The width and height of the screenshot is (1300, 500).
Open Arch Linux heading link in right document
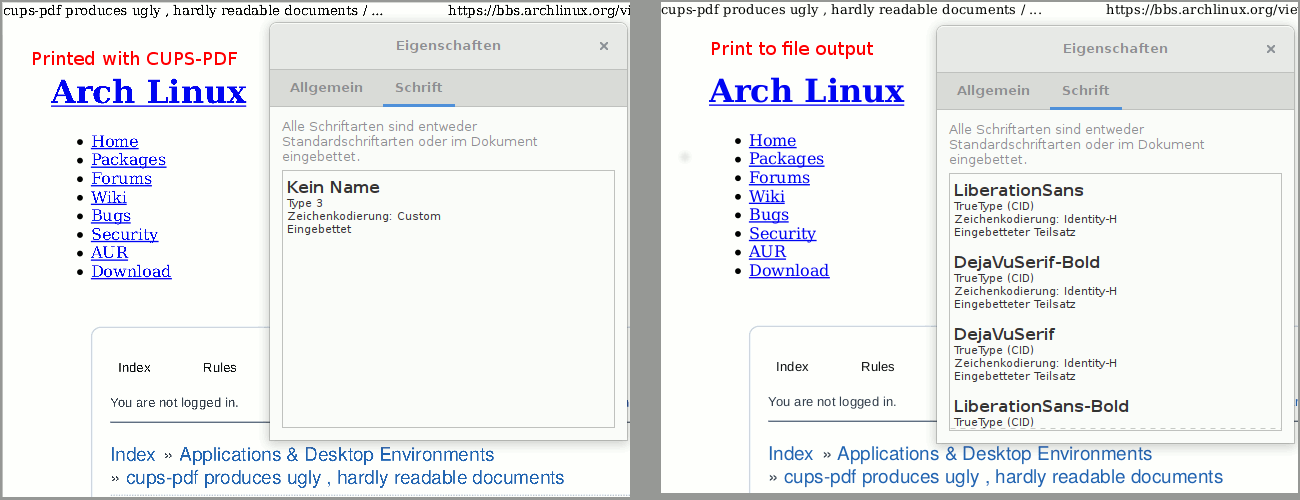tap(806, 91)
